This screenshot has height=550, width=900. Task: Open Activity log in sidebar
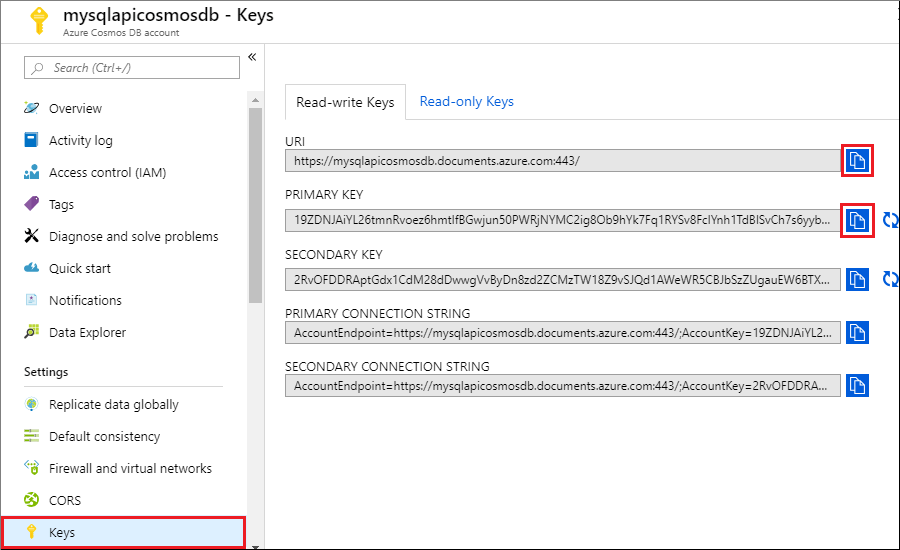[80, 140]
